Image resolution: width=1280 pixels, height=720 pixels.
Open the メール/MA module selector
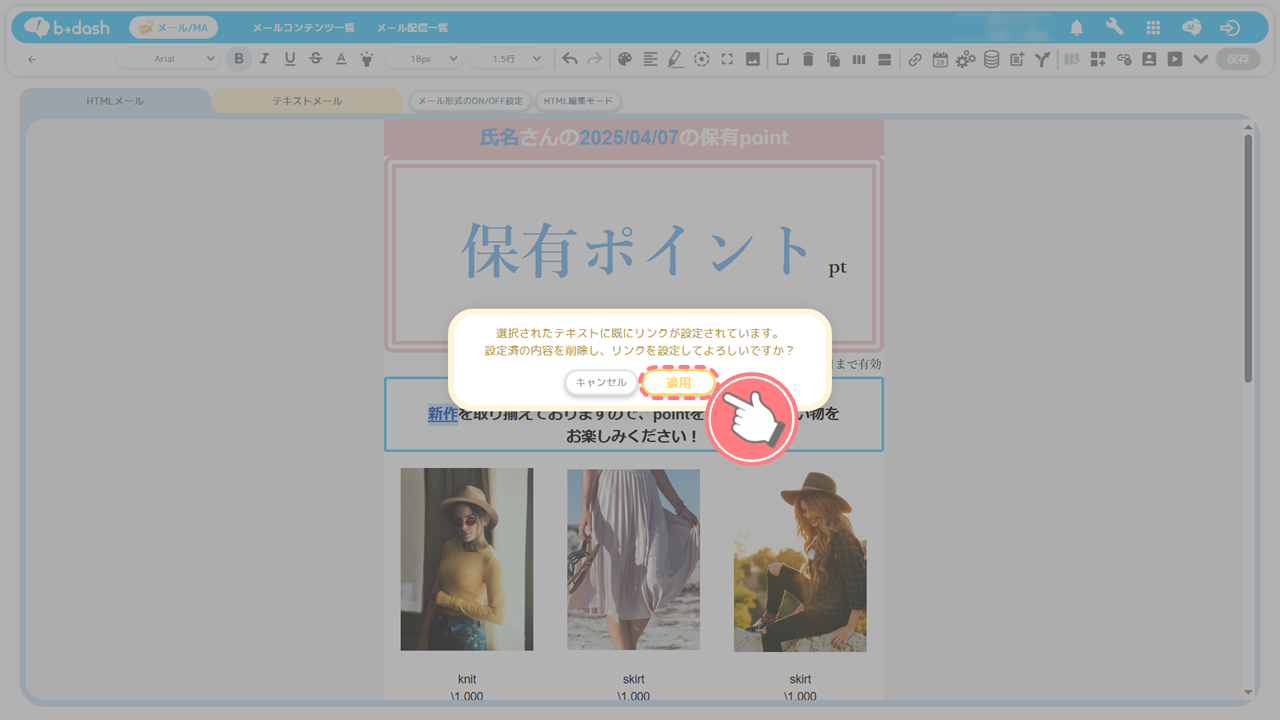click(x=174, y=27)
